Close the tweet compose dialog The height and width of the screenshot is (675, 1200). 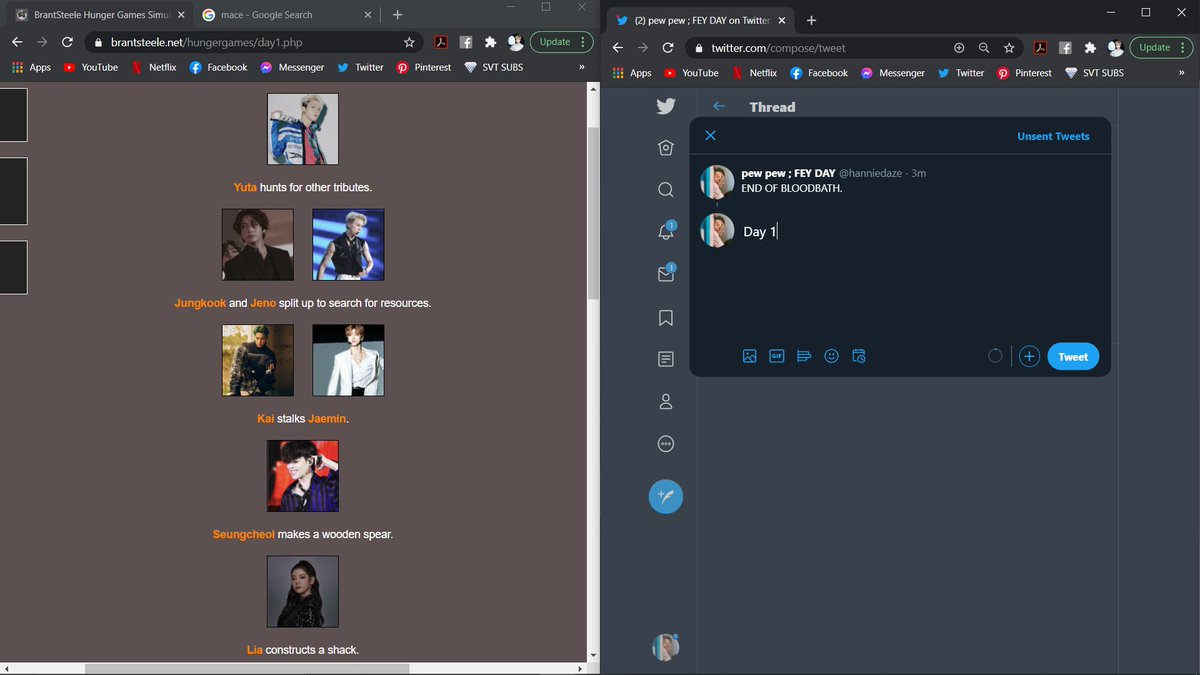tap(710, 136)
